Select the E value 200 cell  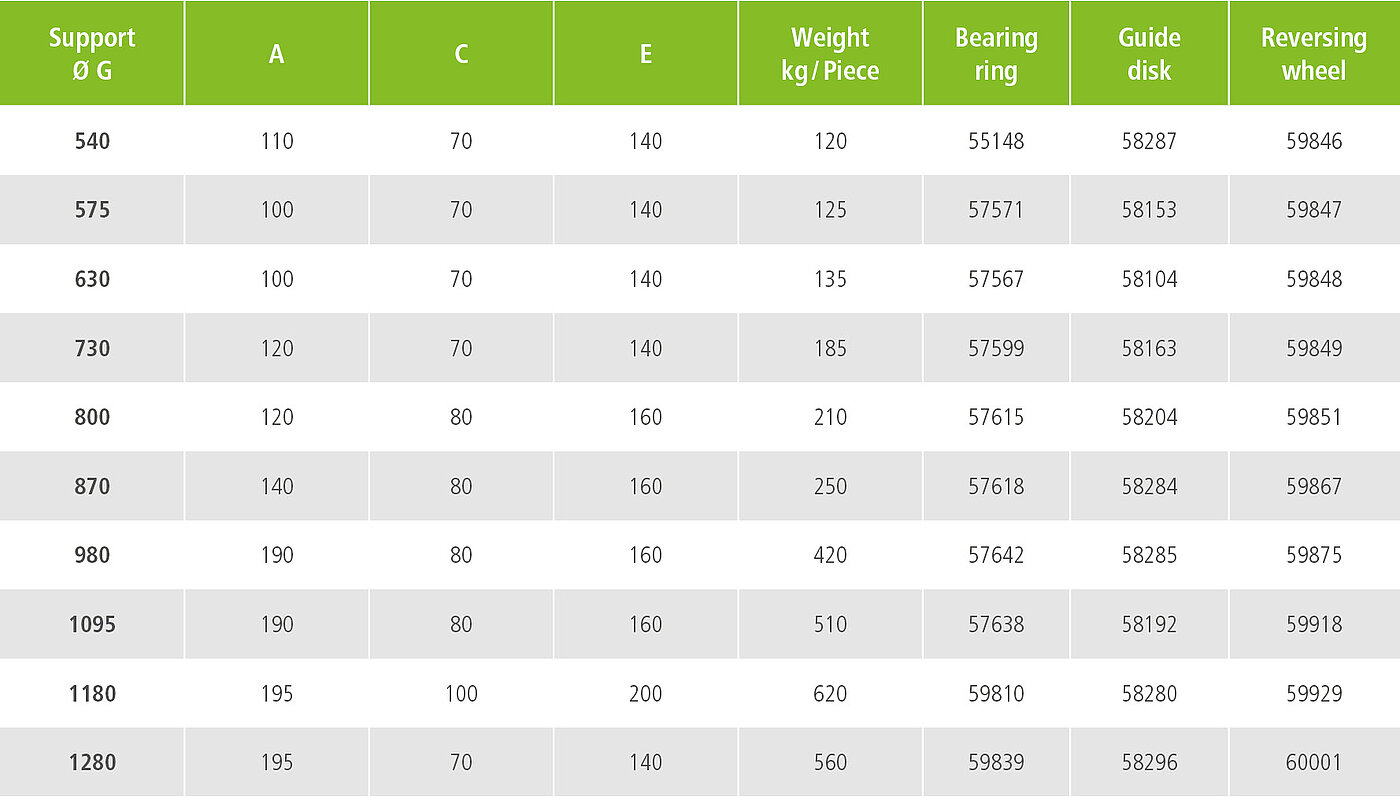pos(646,693)
